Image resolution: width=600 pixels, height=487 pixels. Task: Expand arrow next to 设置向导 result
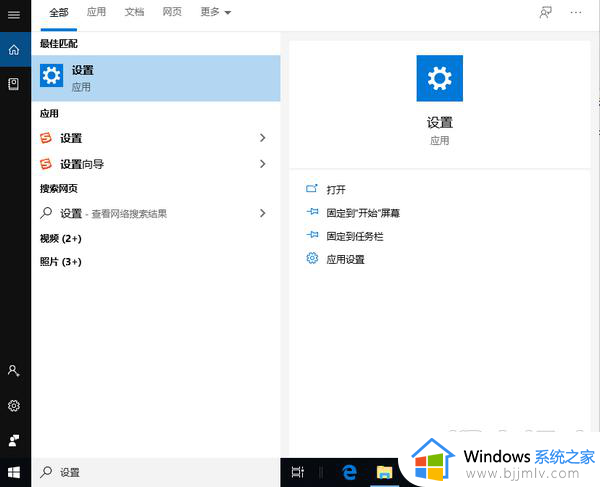tap(262, 164)
